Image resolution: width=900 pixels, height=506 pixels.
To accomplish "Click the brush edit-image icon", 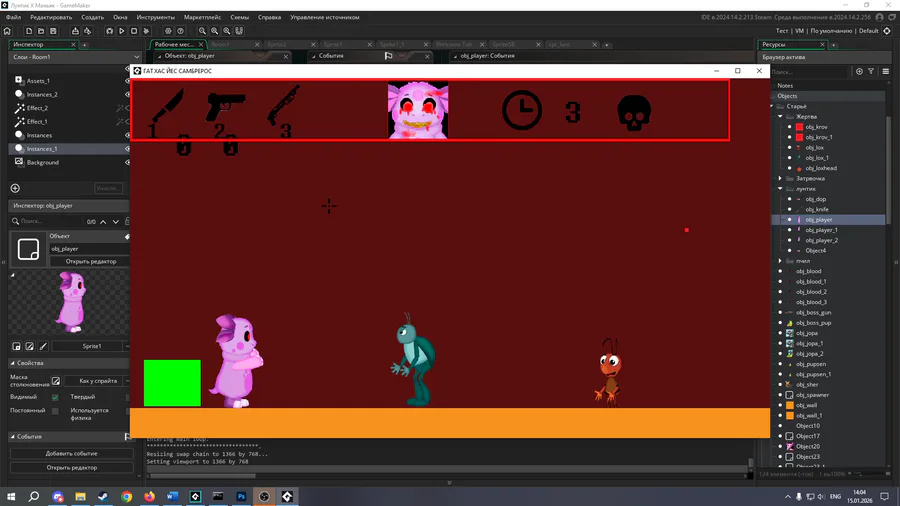I will (43, 346).
